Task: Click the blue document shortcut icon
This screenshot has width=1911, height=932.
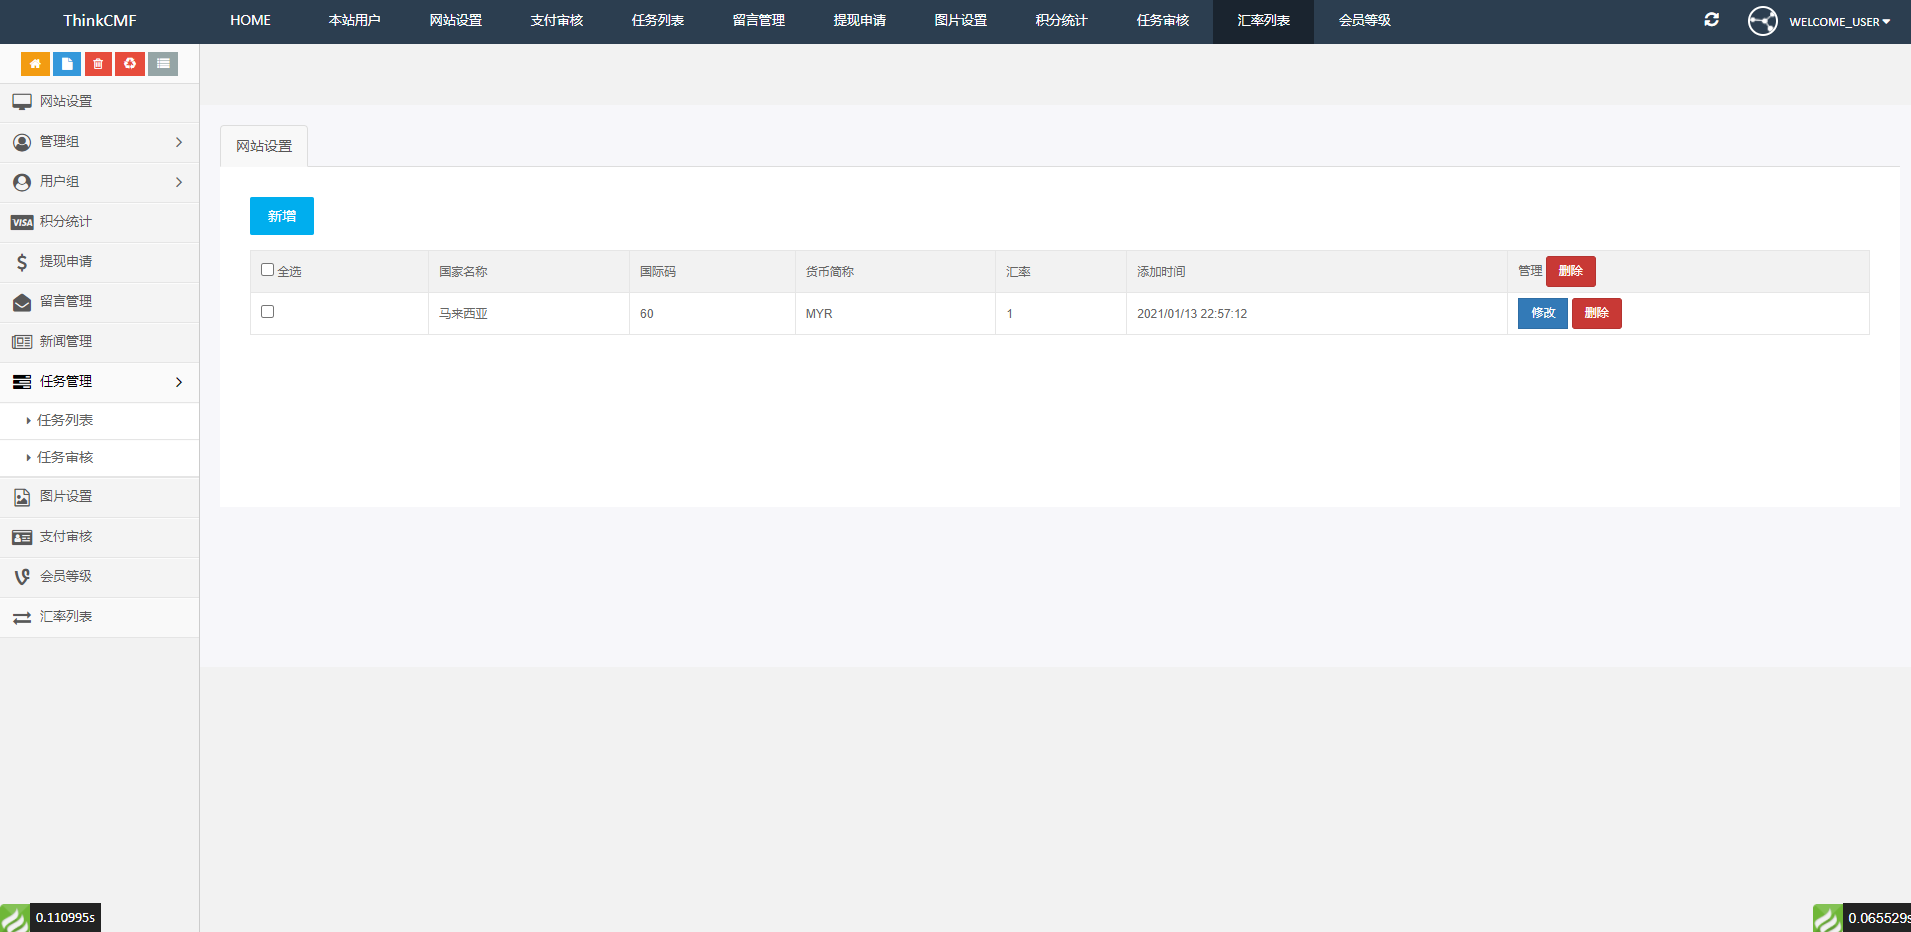Action: pos(67,64)
